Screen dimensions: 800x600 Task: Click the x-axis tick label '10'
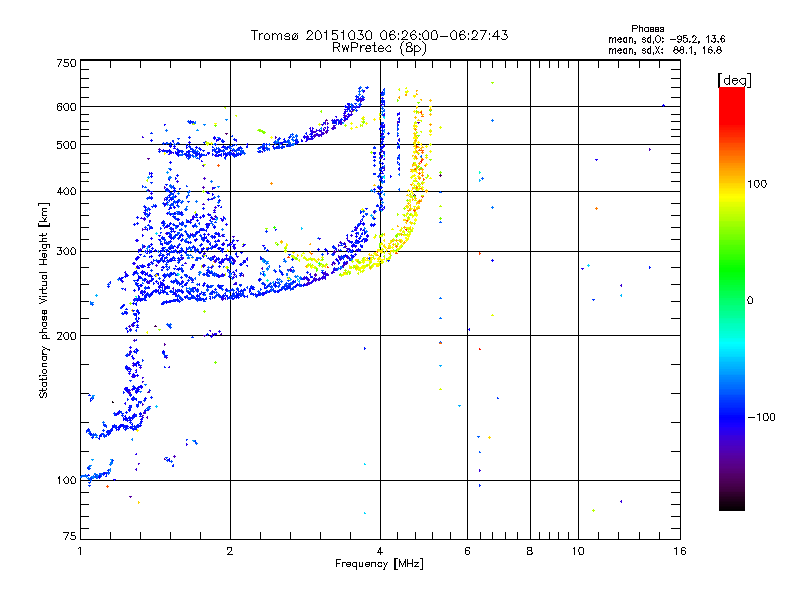coord(578,552)
